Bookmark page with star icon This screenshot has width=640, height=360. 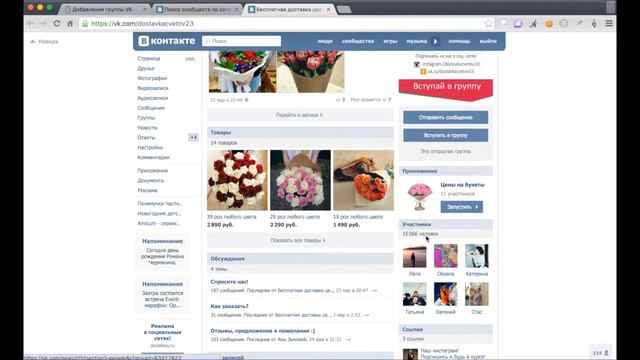tap(489, 24)
